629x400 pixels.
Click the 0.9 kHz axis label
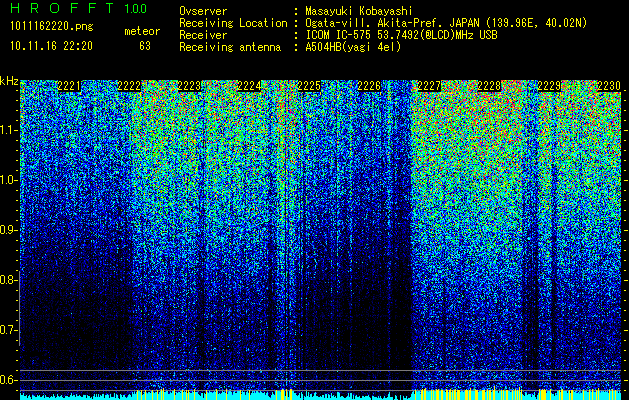(x=8, y=230)
